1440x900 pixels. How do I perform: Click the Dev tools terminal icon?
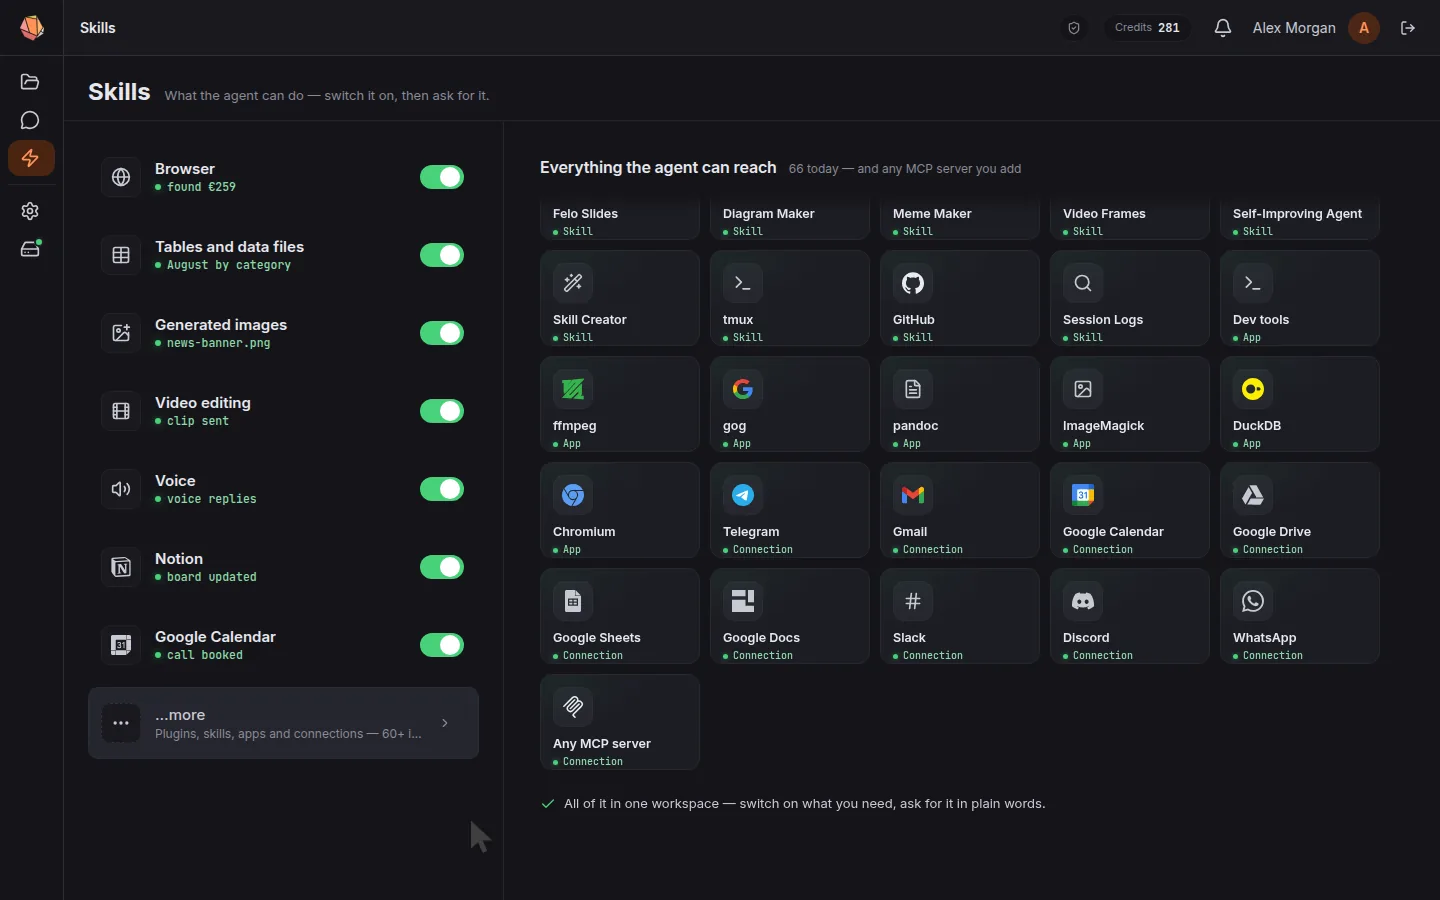1253,283
